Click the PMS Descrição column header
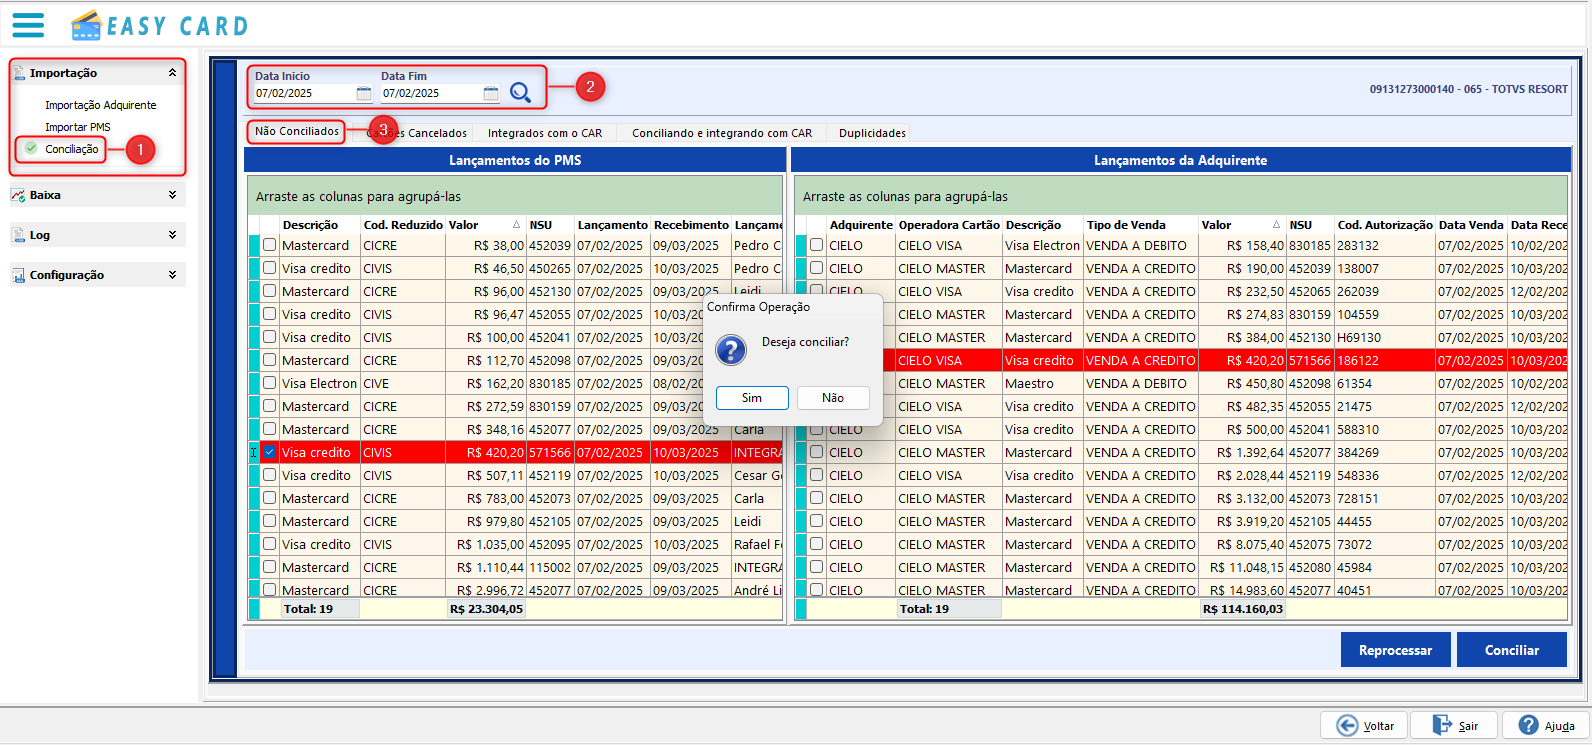The width and height of the screenshot is (1592, 745). click(319, 225)
